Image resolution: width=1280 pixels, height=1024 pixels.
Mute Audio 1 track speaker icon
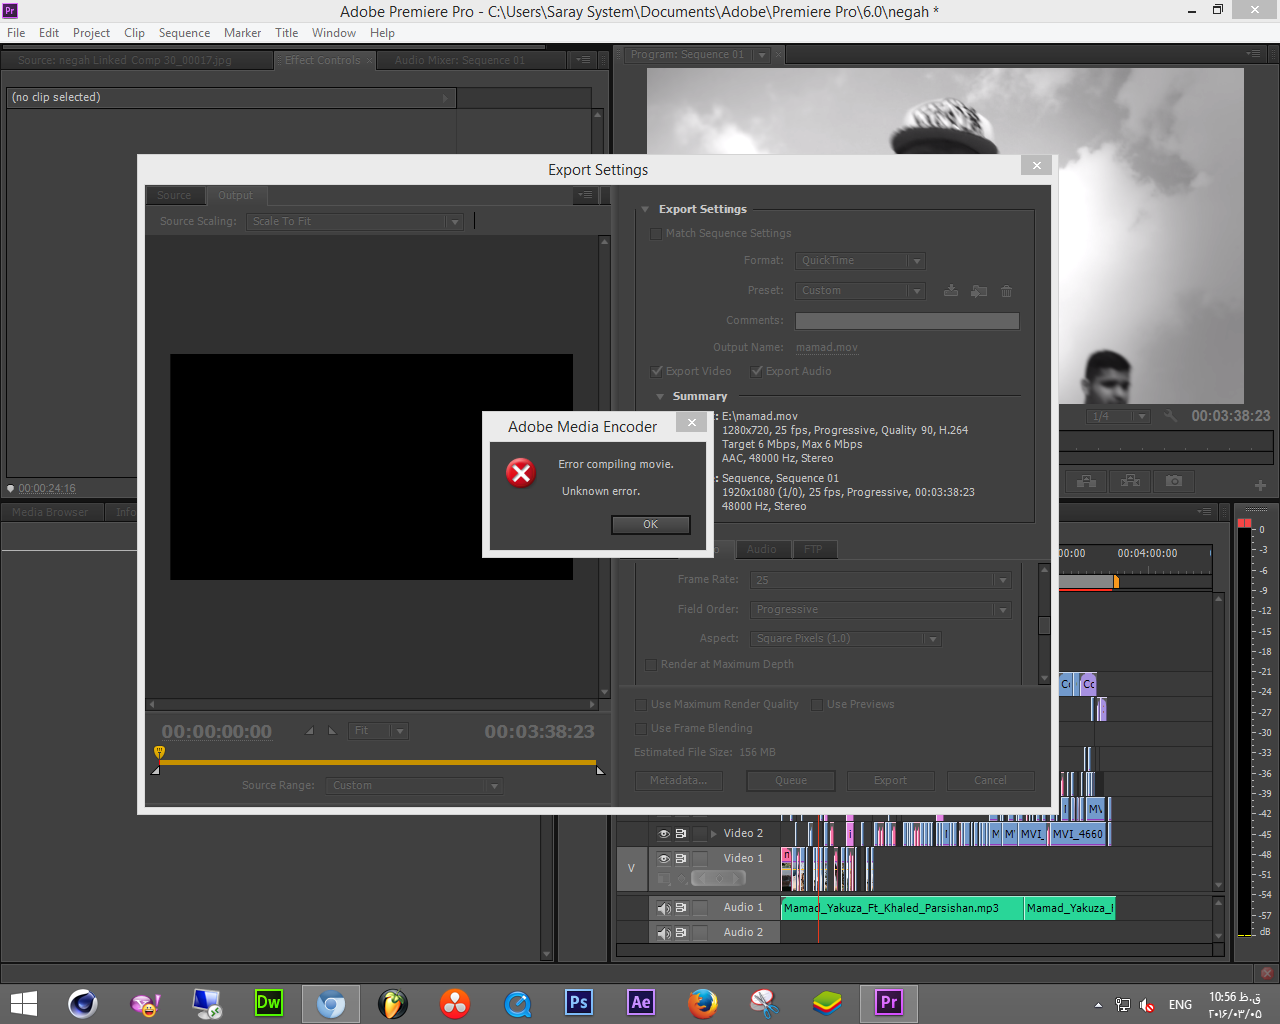coord(663,908)
